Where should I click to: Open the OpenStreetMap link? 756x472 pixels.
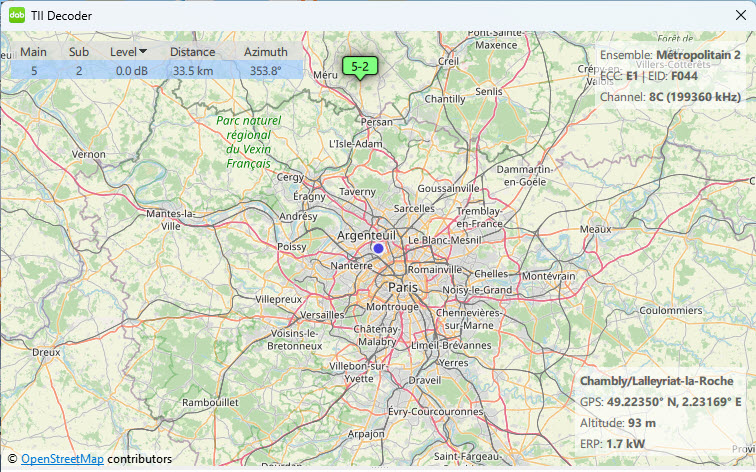click(62, 459)
